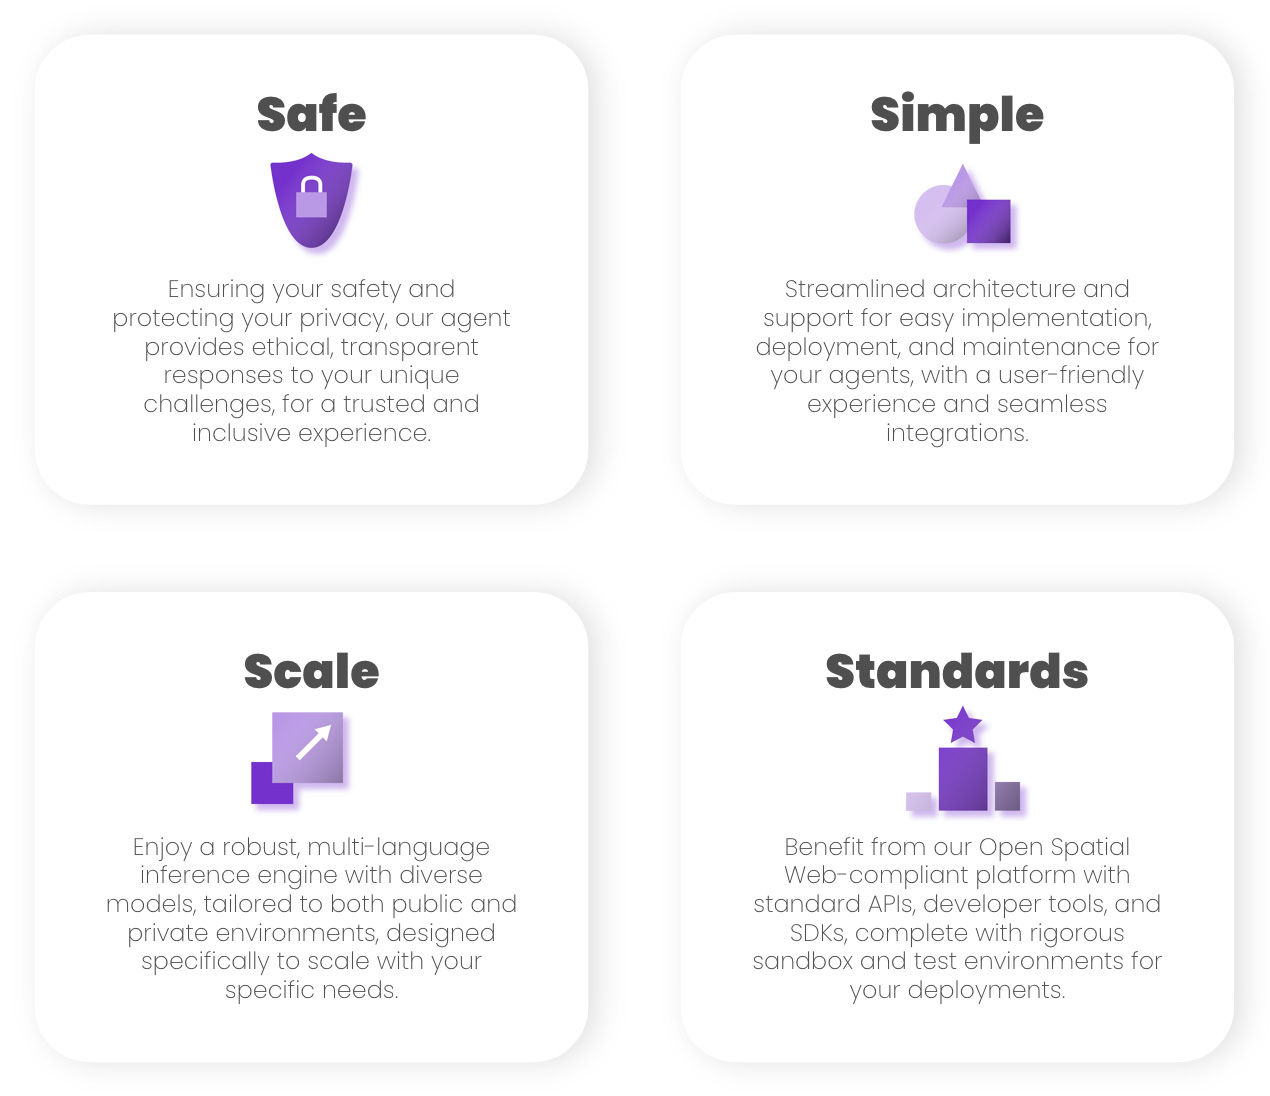This screenshot has width=1270, height=1096.
Task: Click the expanding squares arrow icon
Action: pyautogui.click(x=298, y=757)
